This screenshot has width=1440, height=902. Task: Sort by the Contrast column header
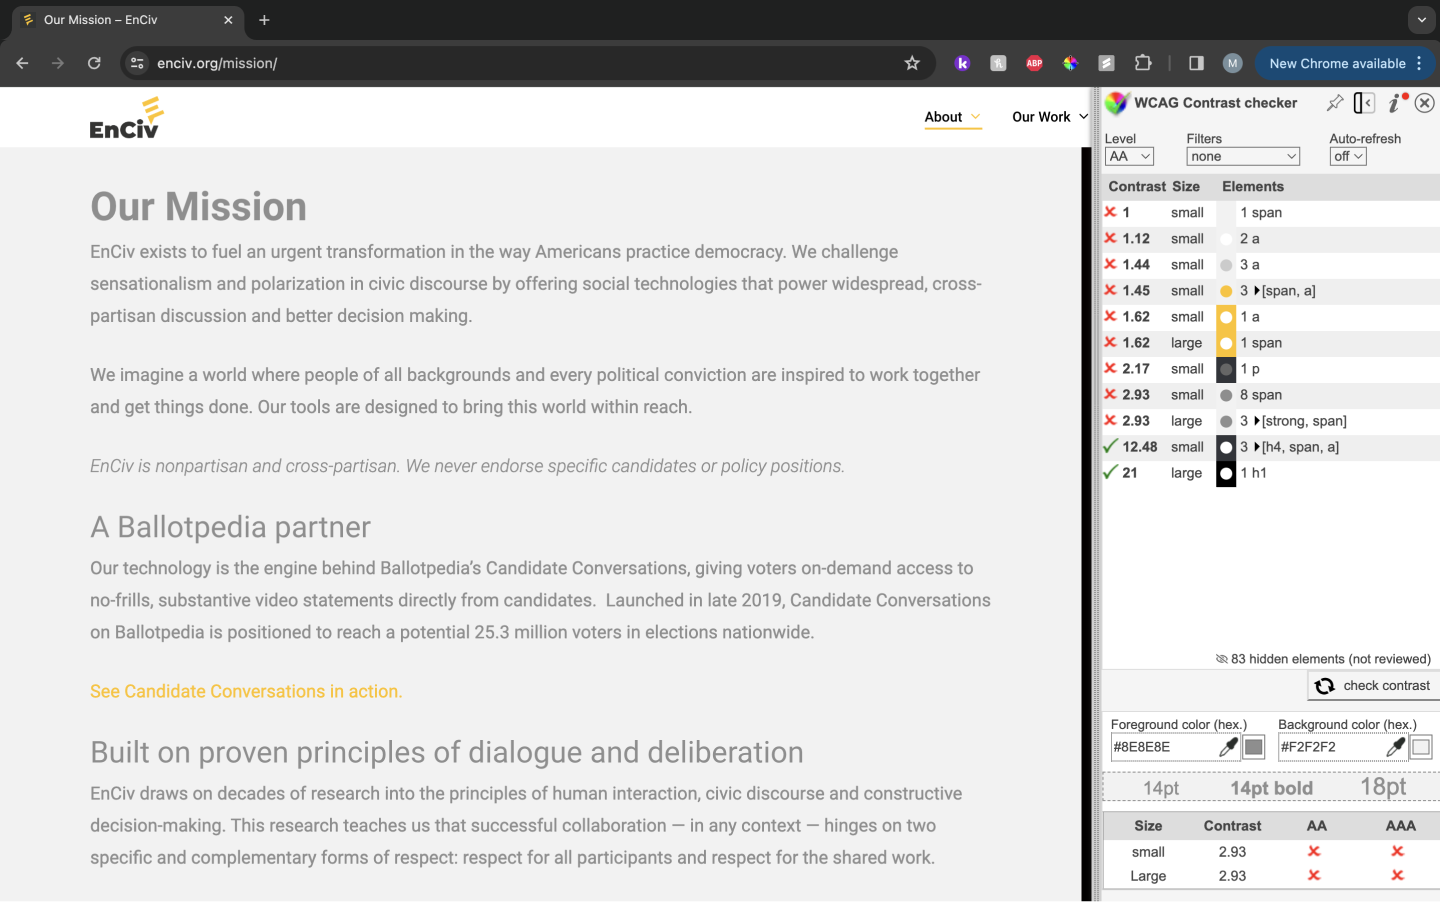click(x=1137, y=187)
